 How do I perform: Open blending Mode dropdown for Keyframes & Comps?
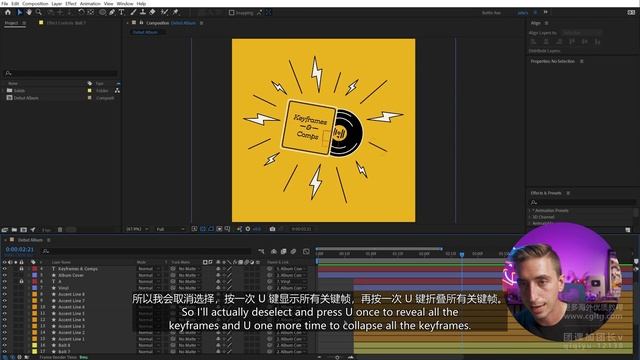tap(149, 269)
